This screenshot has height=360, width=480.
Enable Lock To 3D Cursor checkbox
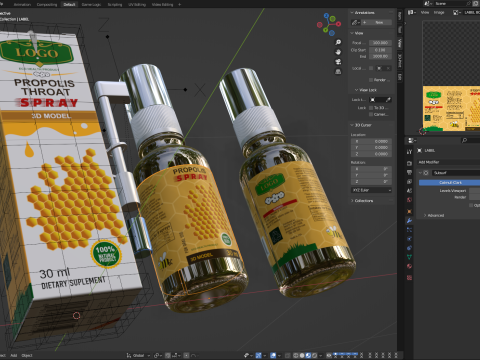coord(371,108)
